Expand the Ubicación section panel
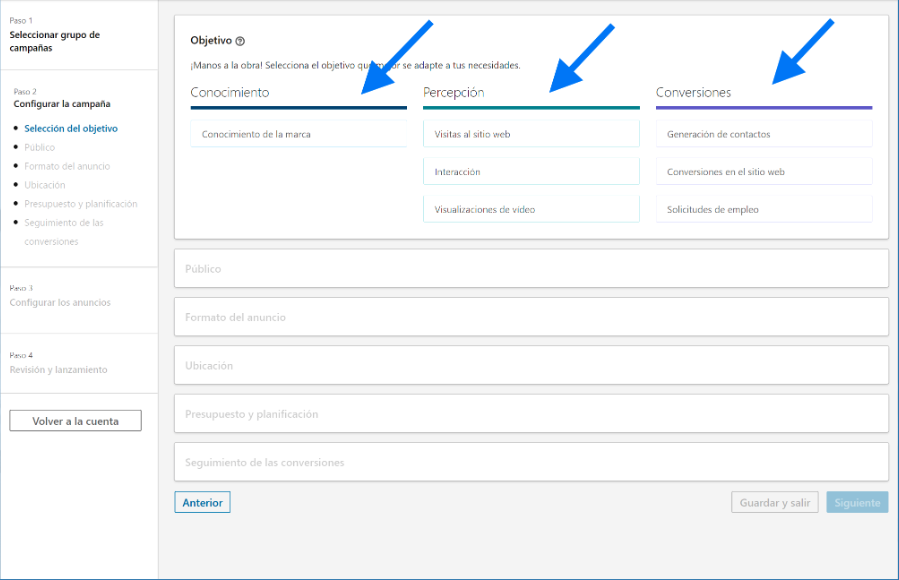Viewport: 899px width, 580px height. 531,366
